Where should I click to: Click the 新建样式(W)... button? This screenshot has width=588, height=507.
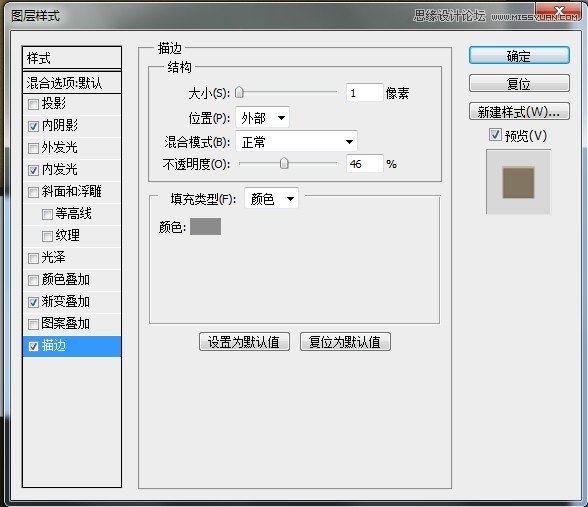pyautogui.click(x=519, y=111)
